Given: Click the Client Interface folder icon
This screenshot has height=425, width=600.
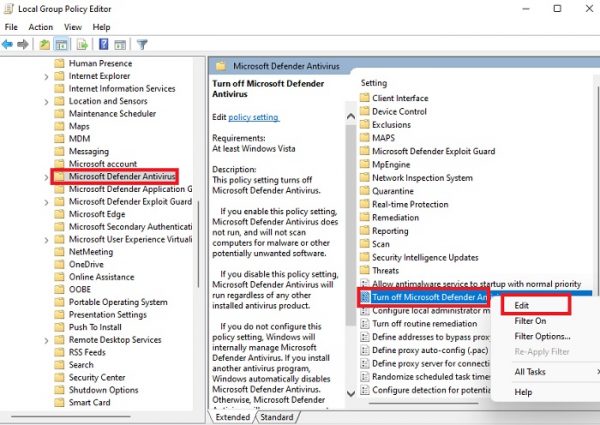Looking at the screenshot, I should [x=365, y=98].
